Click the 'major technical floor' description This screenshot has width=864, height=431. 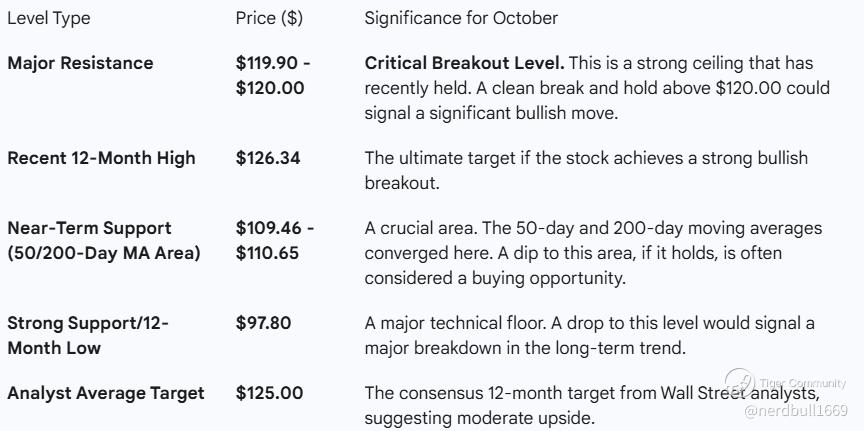590,335
